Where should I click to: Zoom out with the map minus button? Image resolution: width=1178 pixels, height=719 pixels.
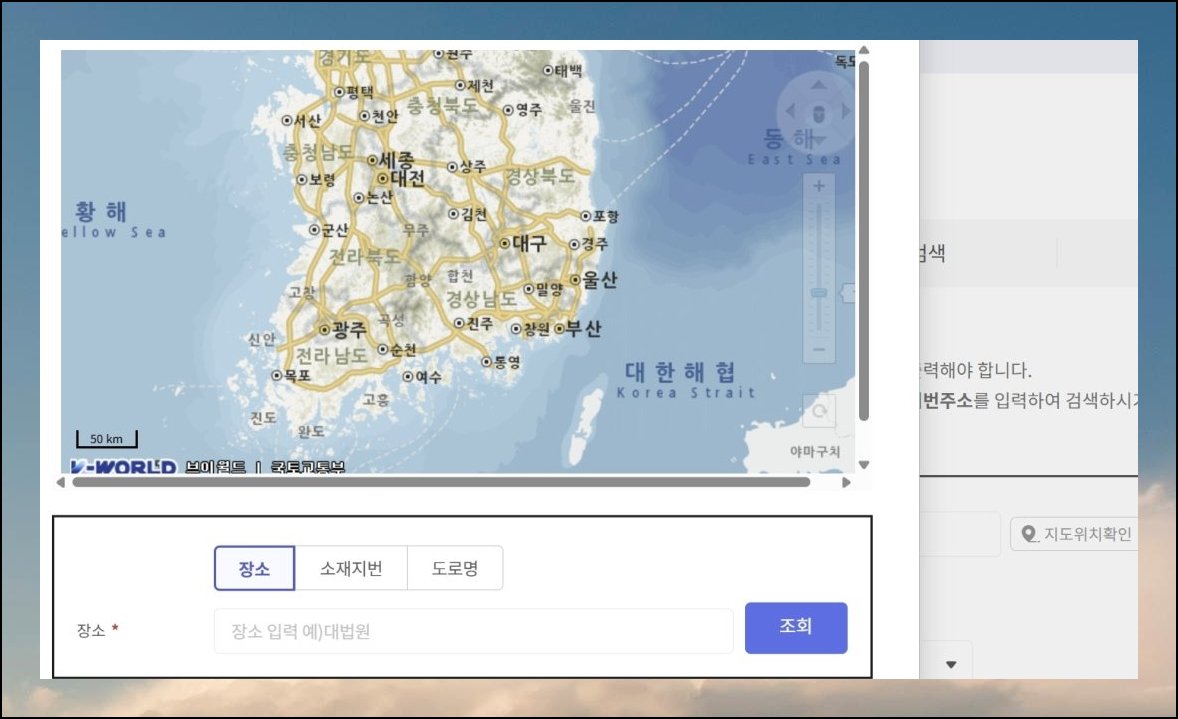(x=819, y=349)
